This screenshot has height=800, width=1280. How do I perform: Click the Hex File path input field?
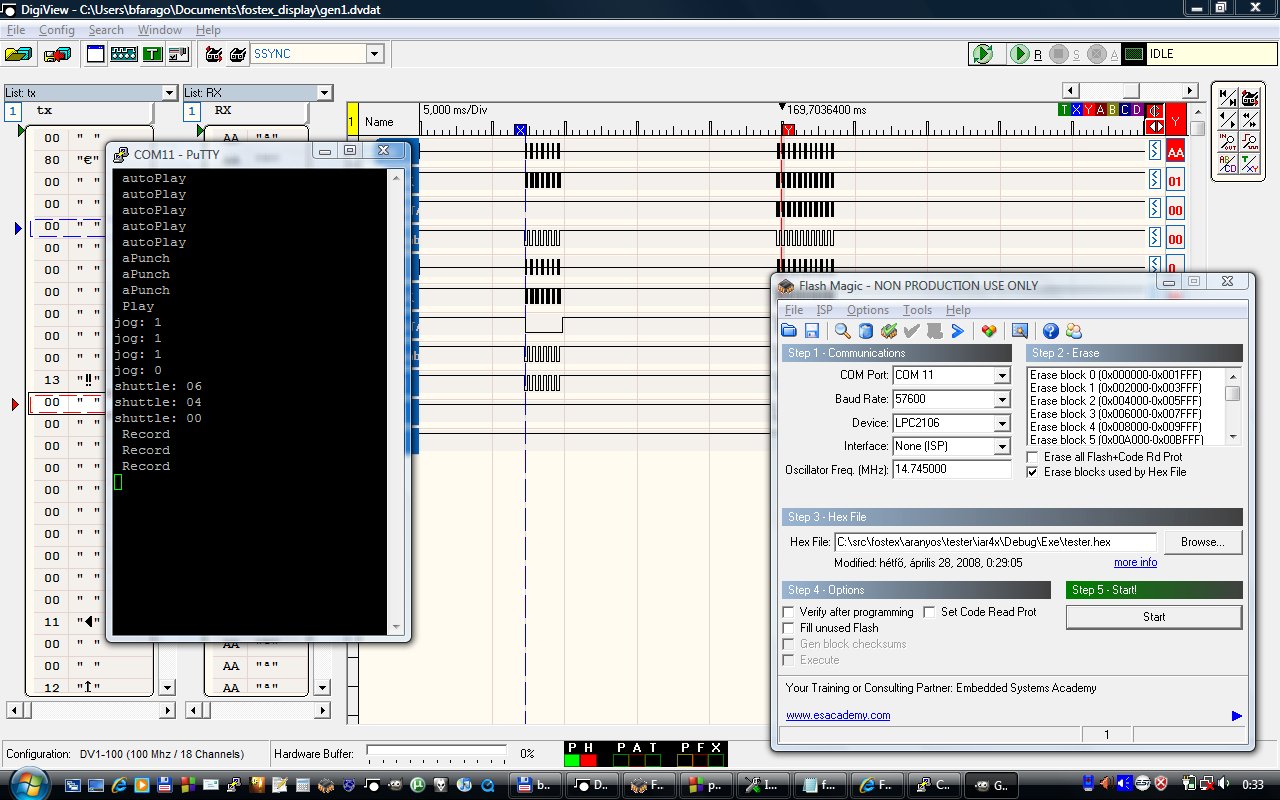(x=995, y=542)
